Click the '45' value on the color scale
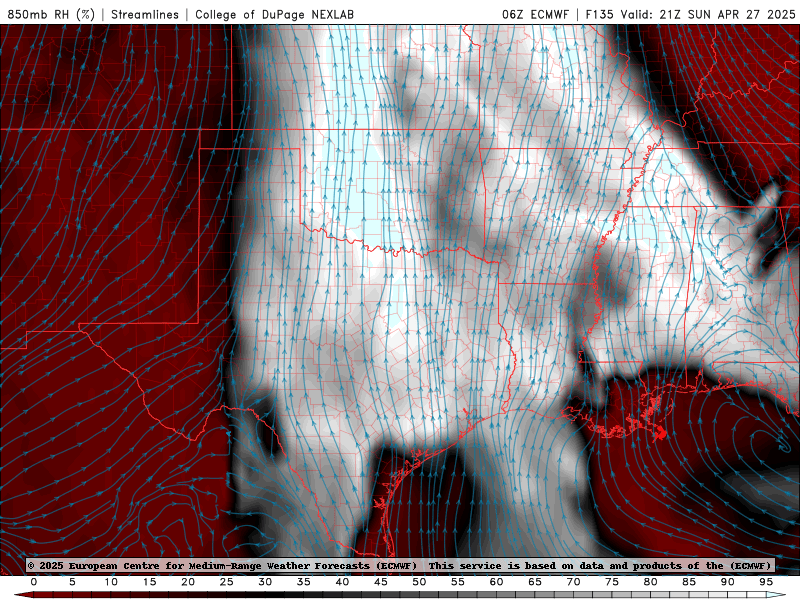 (x=381, y=582)
